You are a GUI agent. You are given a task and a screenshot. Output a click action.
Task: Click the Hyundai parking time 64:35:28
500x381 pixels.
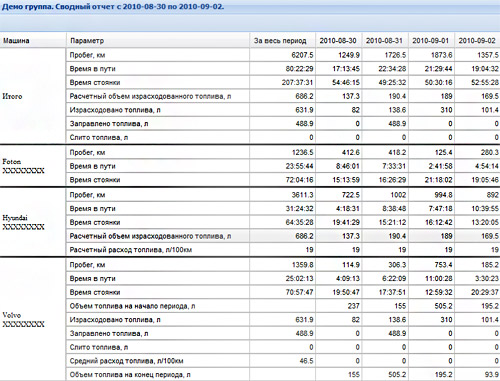(x=299, y=222)
